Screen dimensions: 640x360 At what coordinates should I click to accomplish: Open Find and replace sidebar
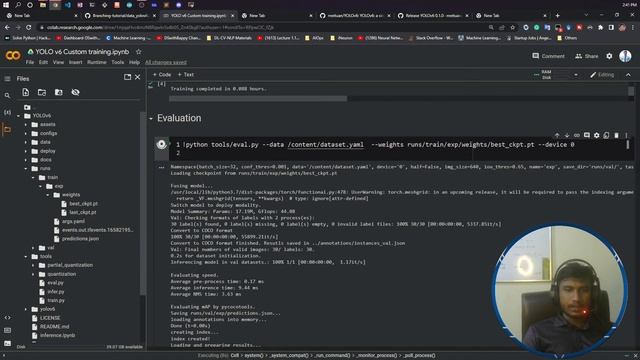(7, 96)
